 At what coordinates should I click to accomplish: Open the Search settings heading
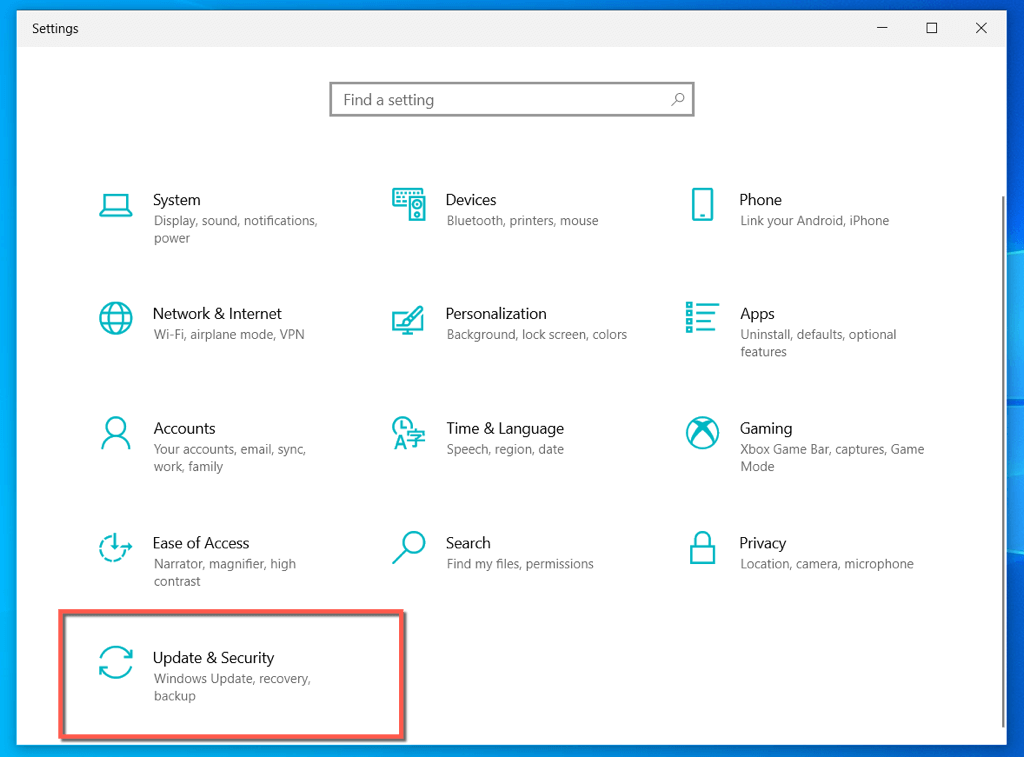(x=468, y=543)
